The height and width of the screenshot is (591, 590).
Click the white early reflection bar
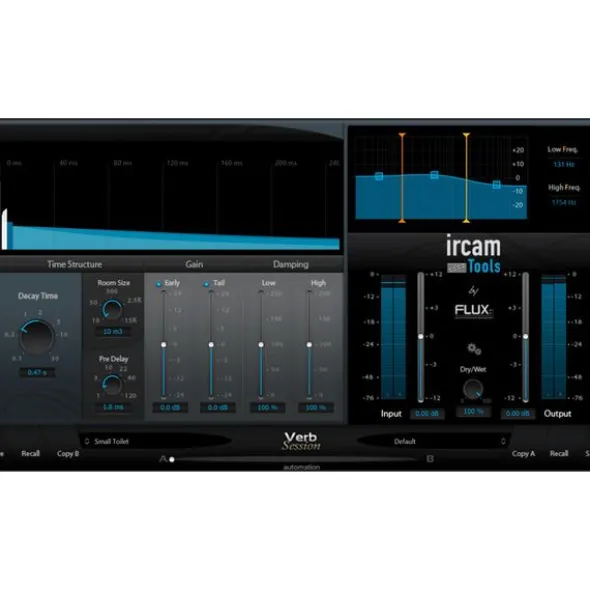tap(4, 230)
